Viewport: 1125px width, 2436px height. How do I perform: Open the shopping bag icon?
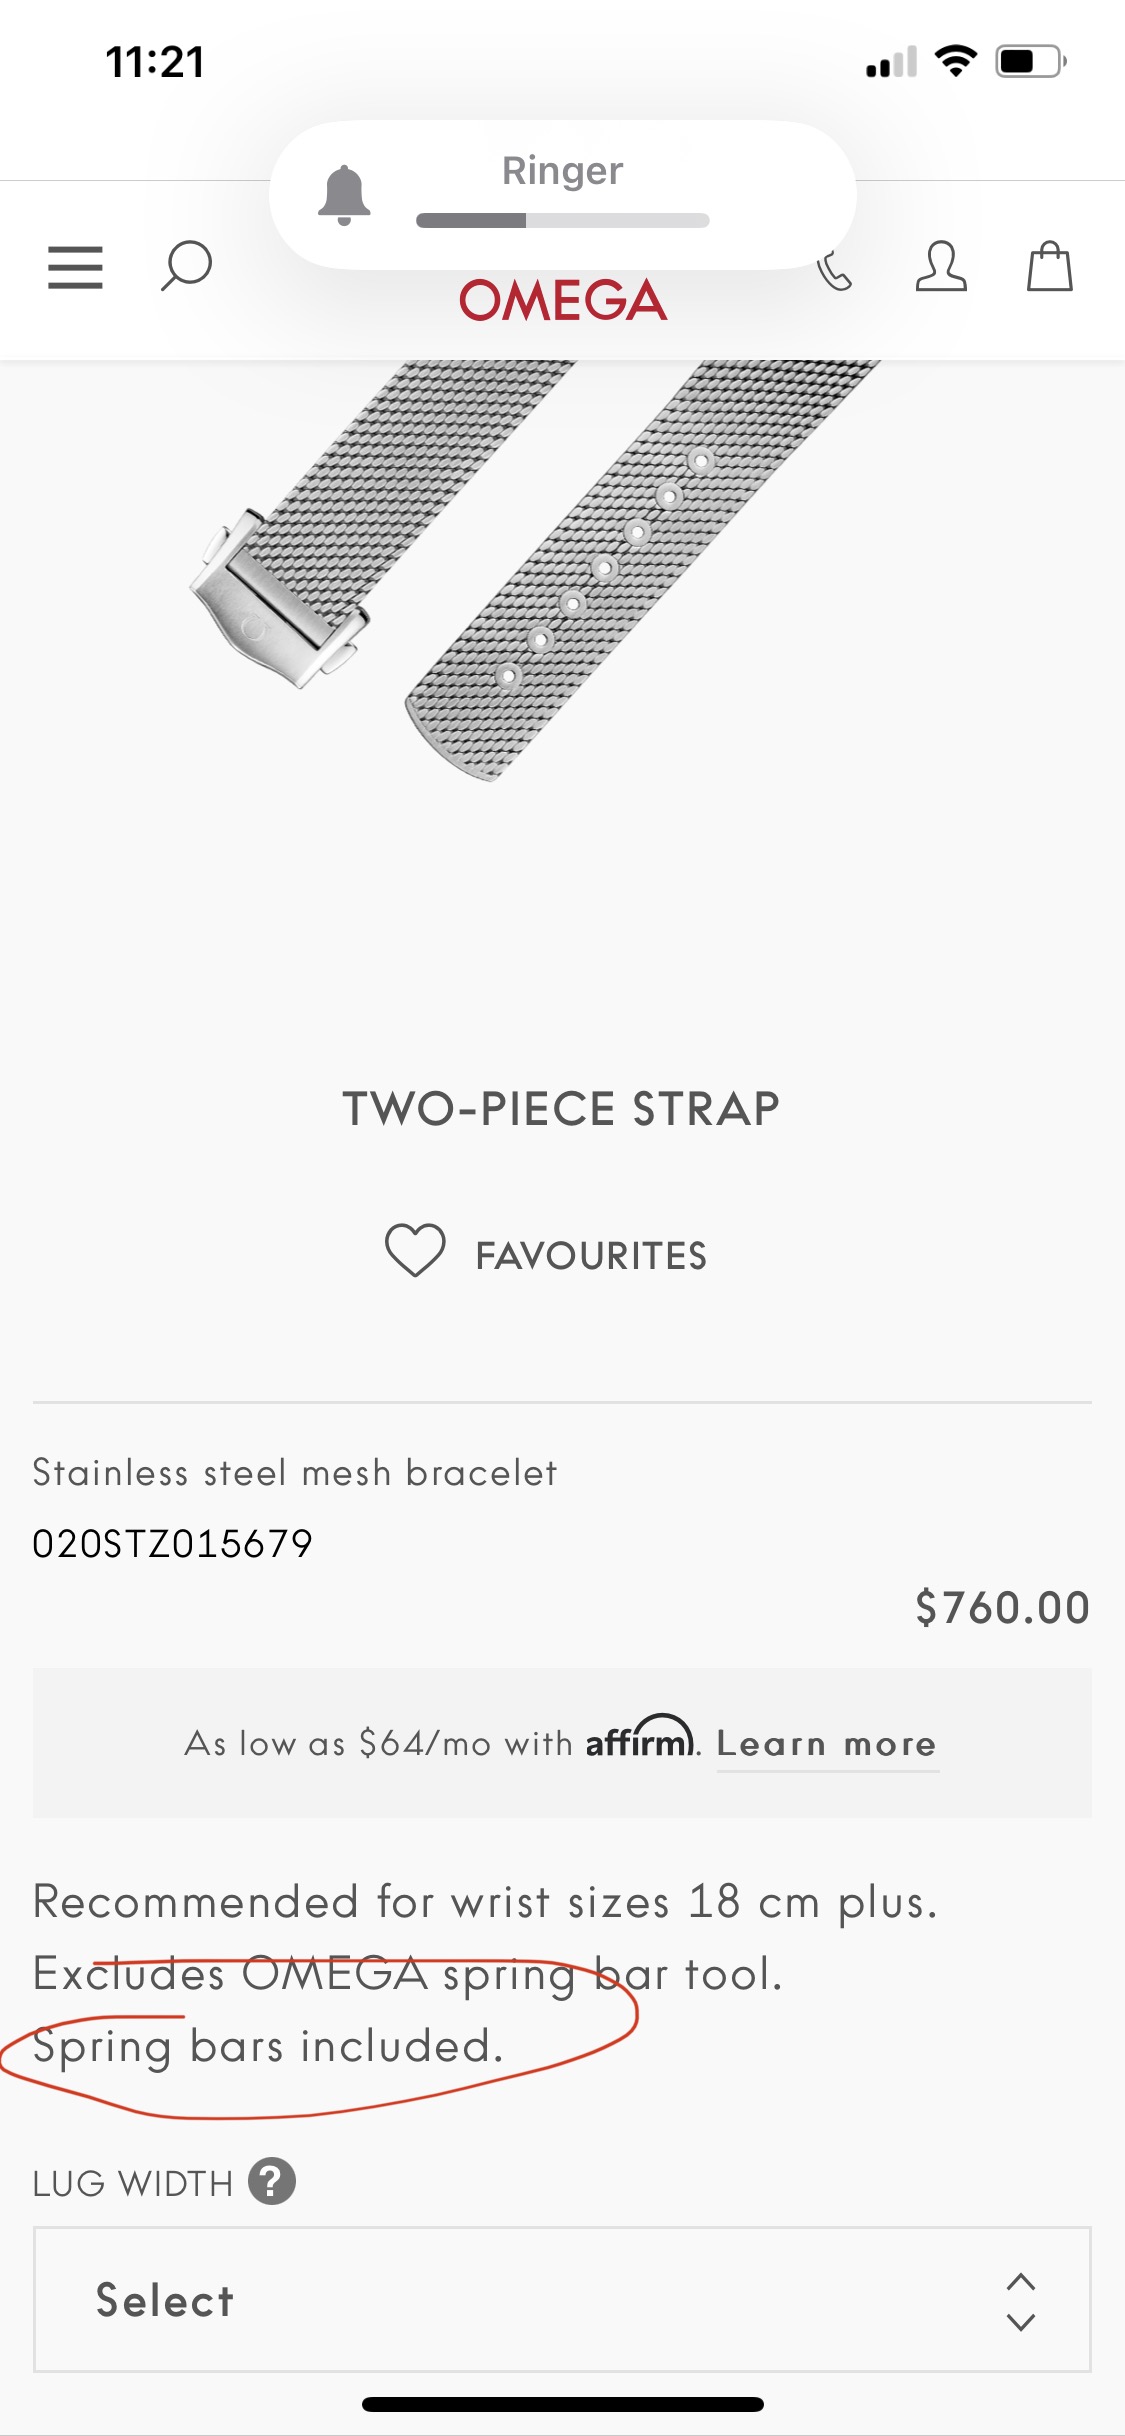pyautogui.click(x=1049, y=267)
